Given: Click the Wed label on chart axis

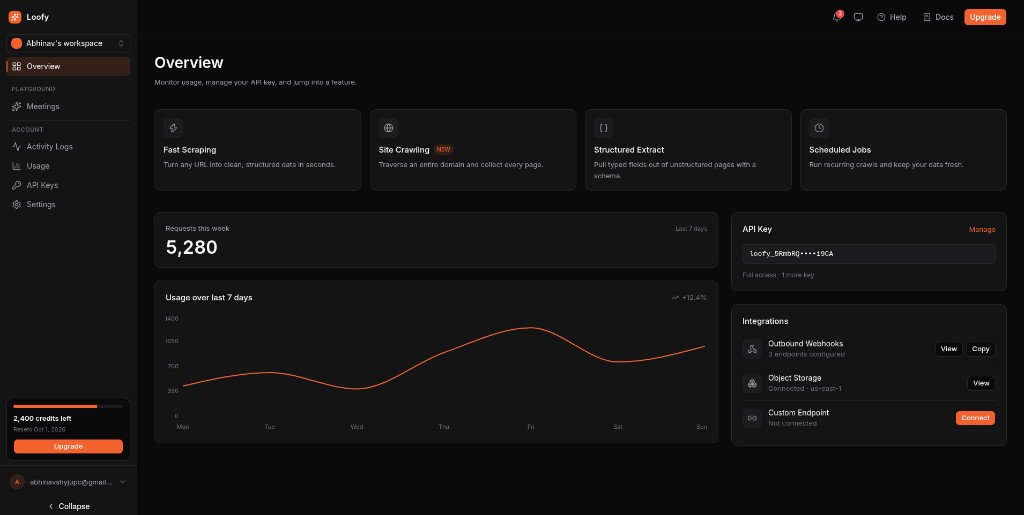Looking at the screenshot, I should [x=357, y=427].
